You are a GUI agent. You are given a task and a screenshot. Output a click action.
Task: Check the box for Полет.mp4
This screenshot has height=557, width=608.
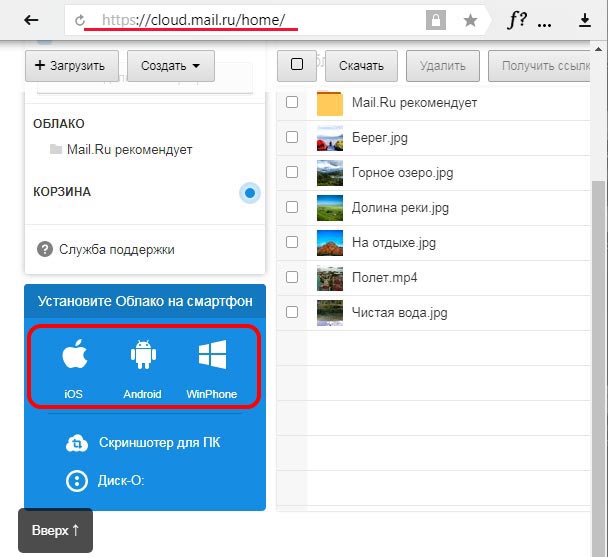tap(292, 277)
